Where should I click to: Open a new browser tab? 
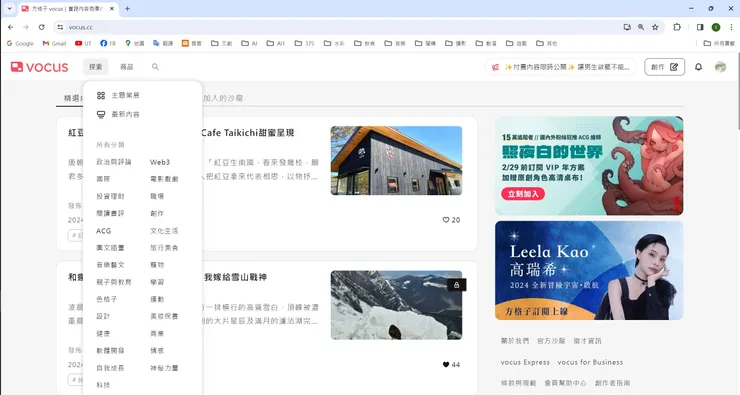(x=127, y=8)
